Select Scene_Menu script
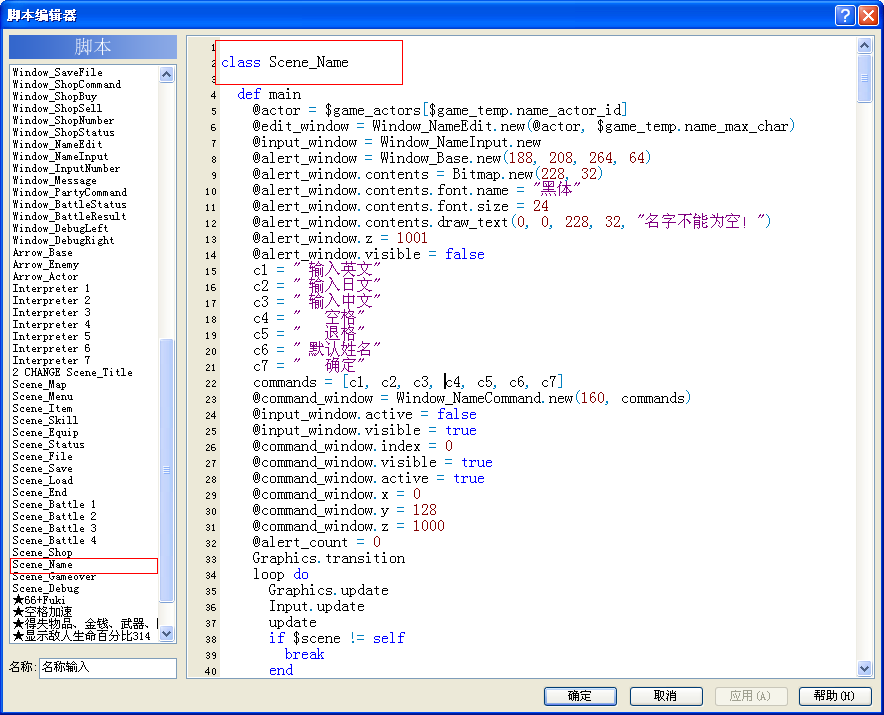 coord(43,396)
